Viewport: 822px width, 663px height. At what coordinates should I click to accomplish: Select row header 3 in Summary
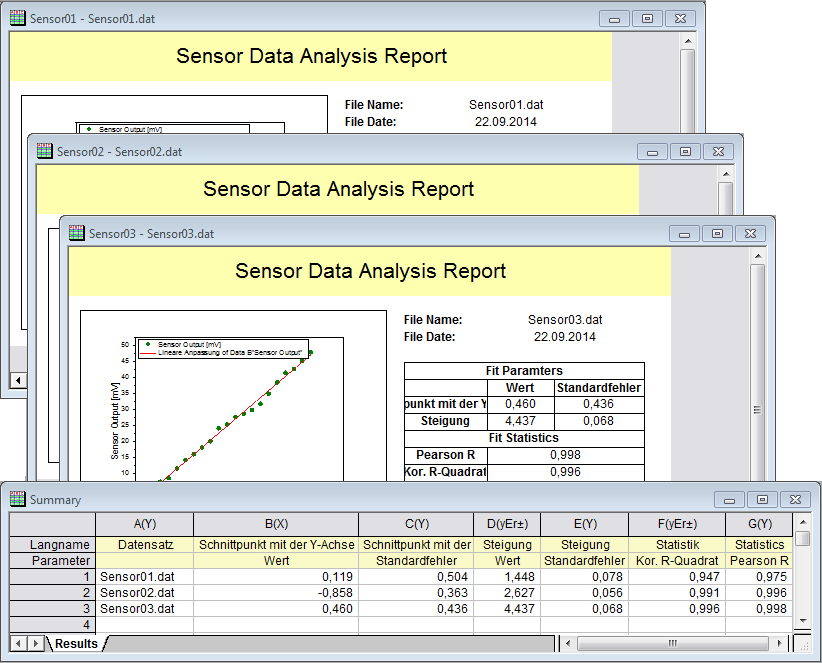point(53,608)
